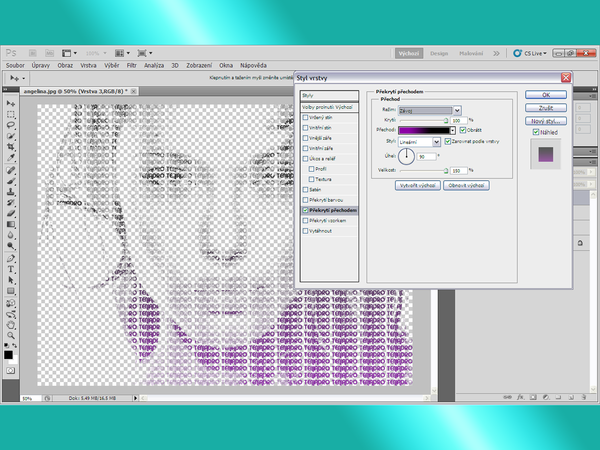Uncheck the Náhled preview checkbox
The width and height of the screenshot is (600, 450).
[536, 131]
